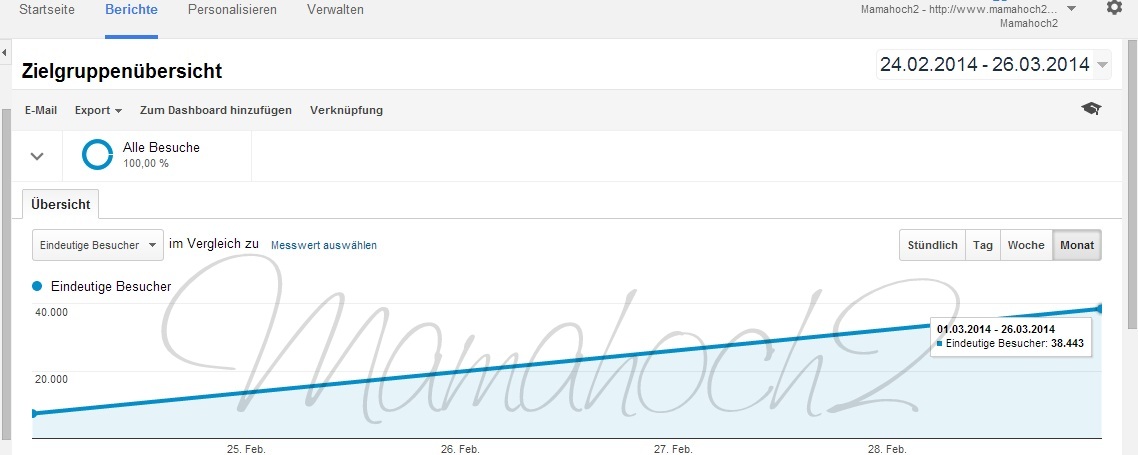Click the 25. Feb. axis label
Viewport: 1138px width, 455px height.
pos(246,449)
